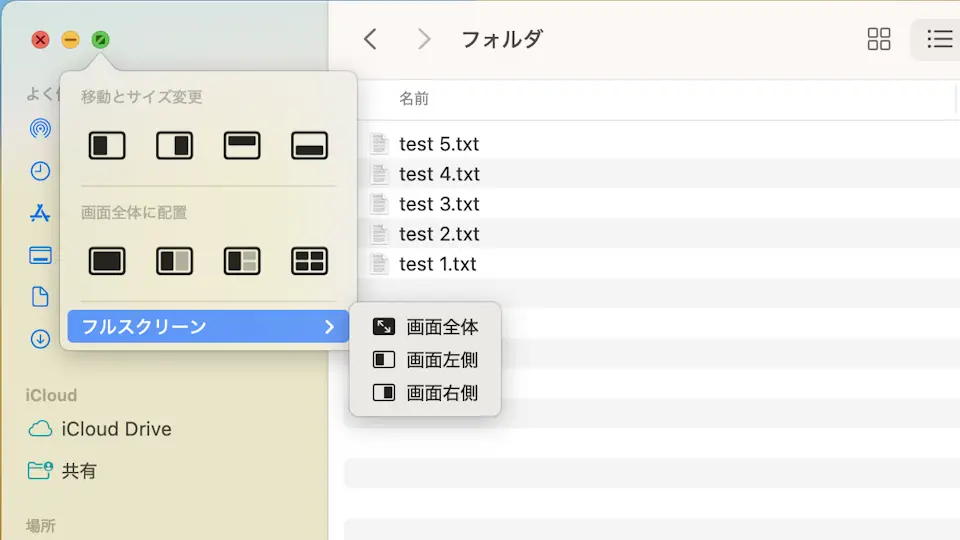Select the file test 3.txt
The width and height of the screenshot is (960, 540).
[x=439, y=204]
